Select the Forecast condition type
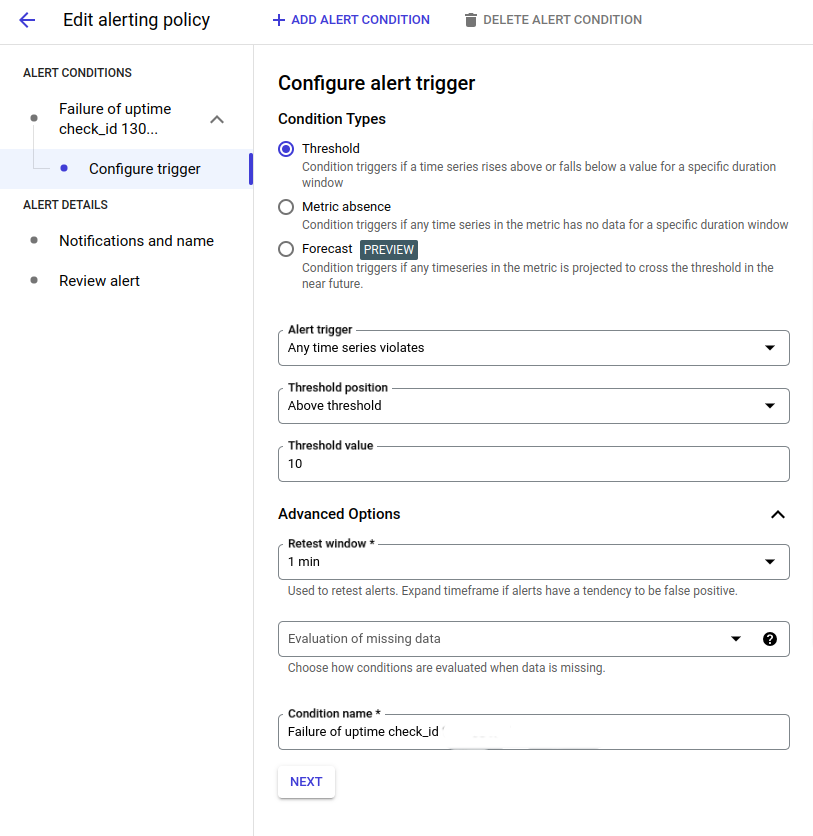 pyautogui.click(x=286, y=249)
